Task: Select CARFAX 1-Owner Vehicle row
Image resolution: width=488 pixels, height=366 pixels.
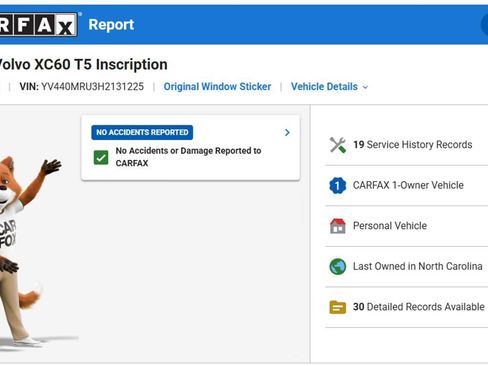Action: coord(407,185)
